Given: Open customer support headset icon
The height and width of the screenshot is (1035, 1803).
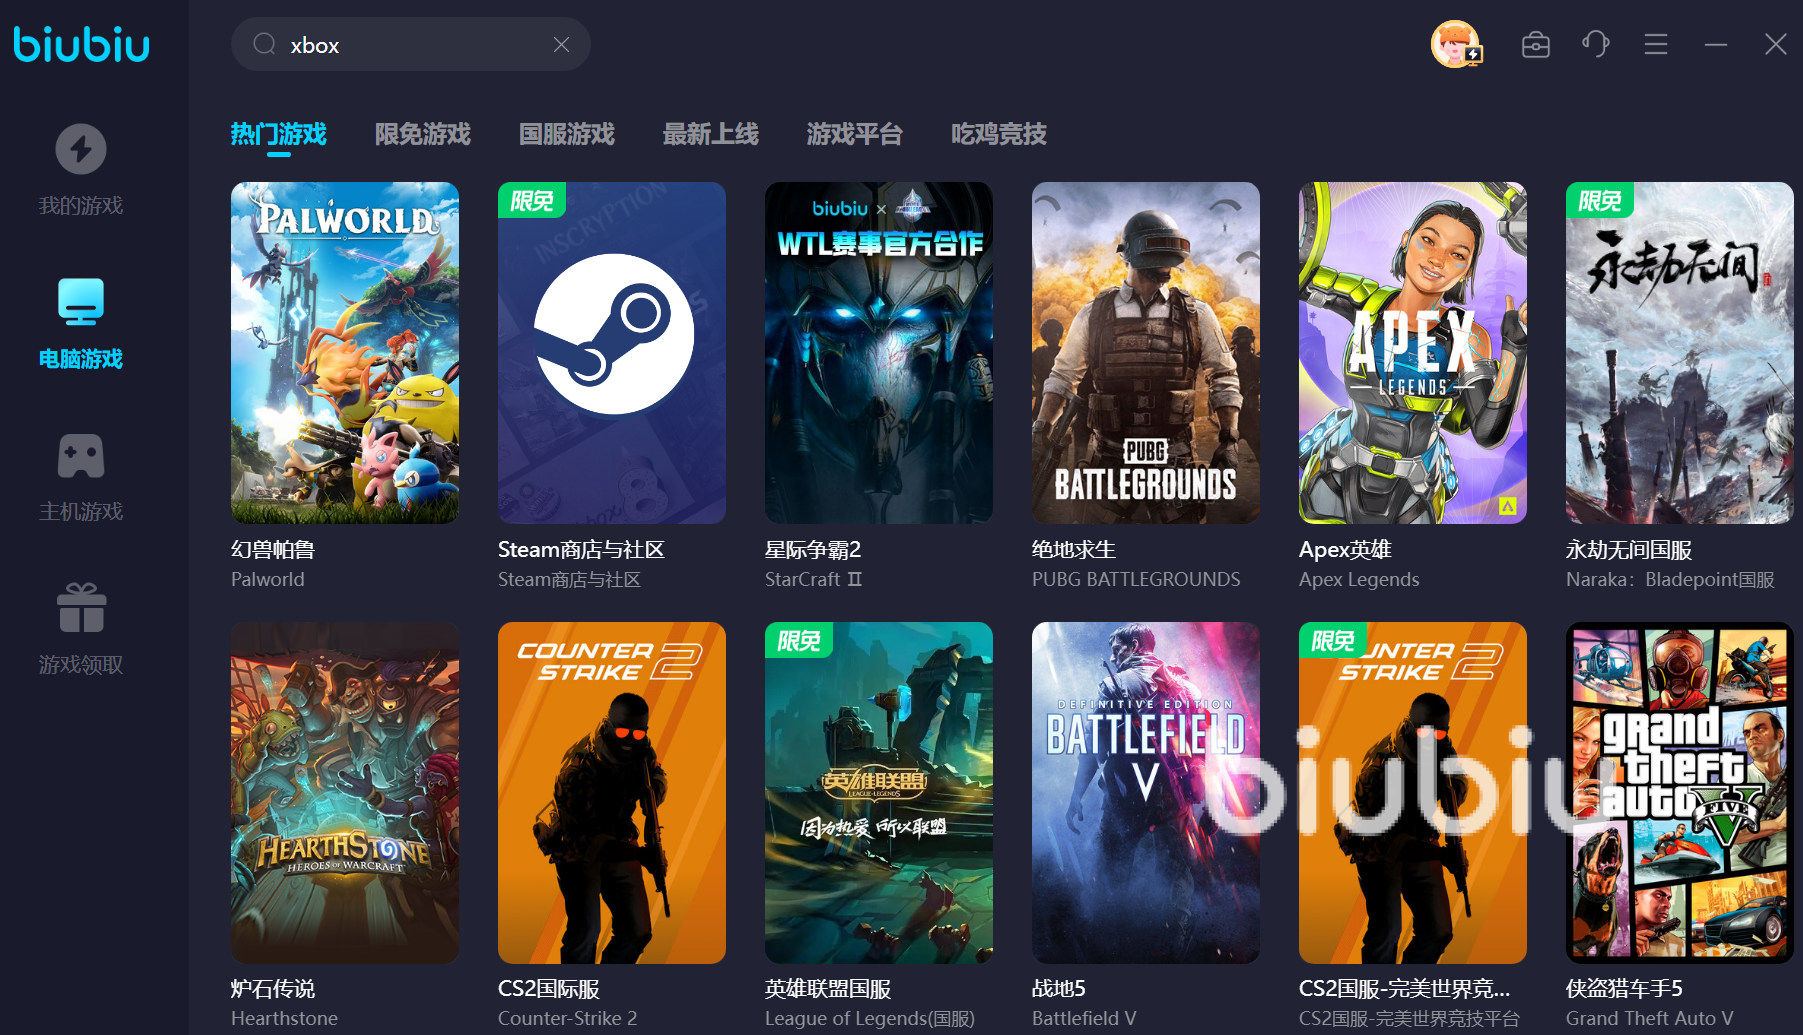Looking at the screenshot, I should click(x=1596, y=44).
